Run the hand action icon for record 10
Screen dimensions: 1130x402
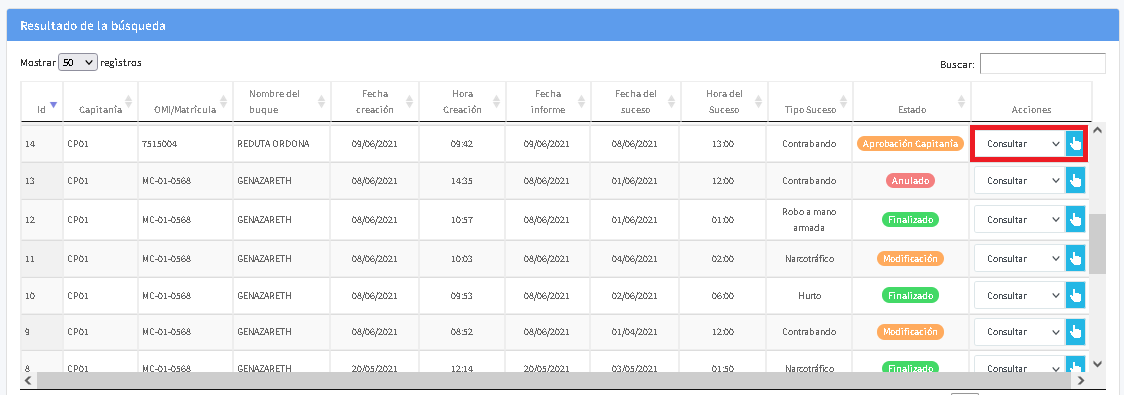tap(1076, 296)
